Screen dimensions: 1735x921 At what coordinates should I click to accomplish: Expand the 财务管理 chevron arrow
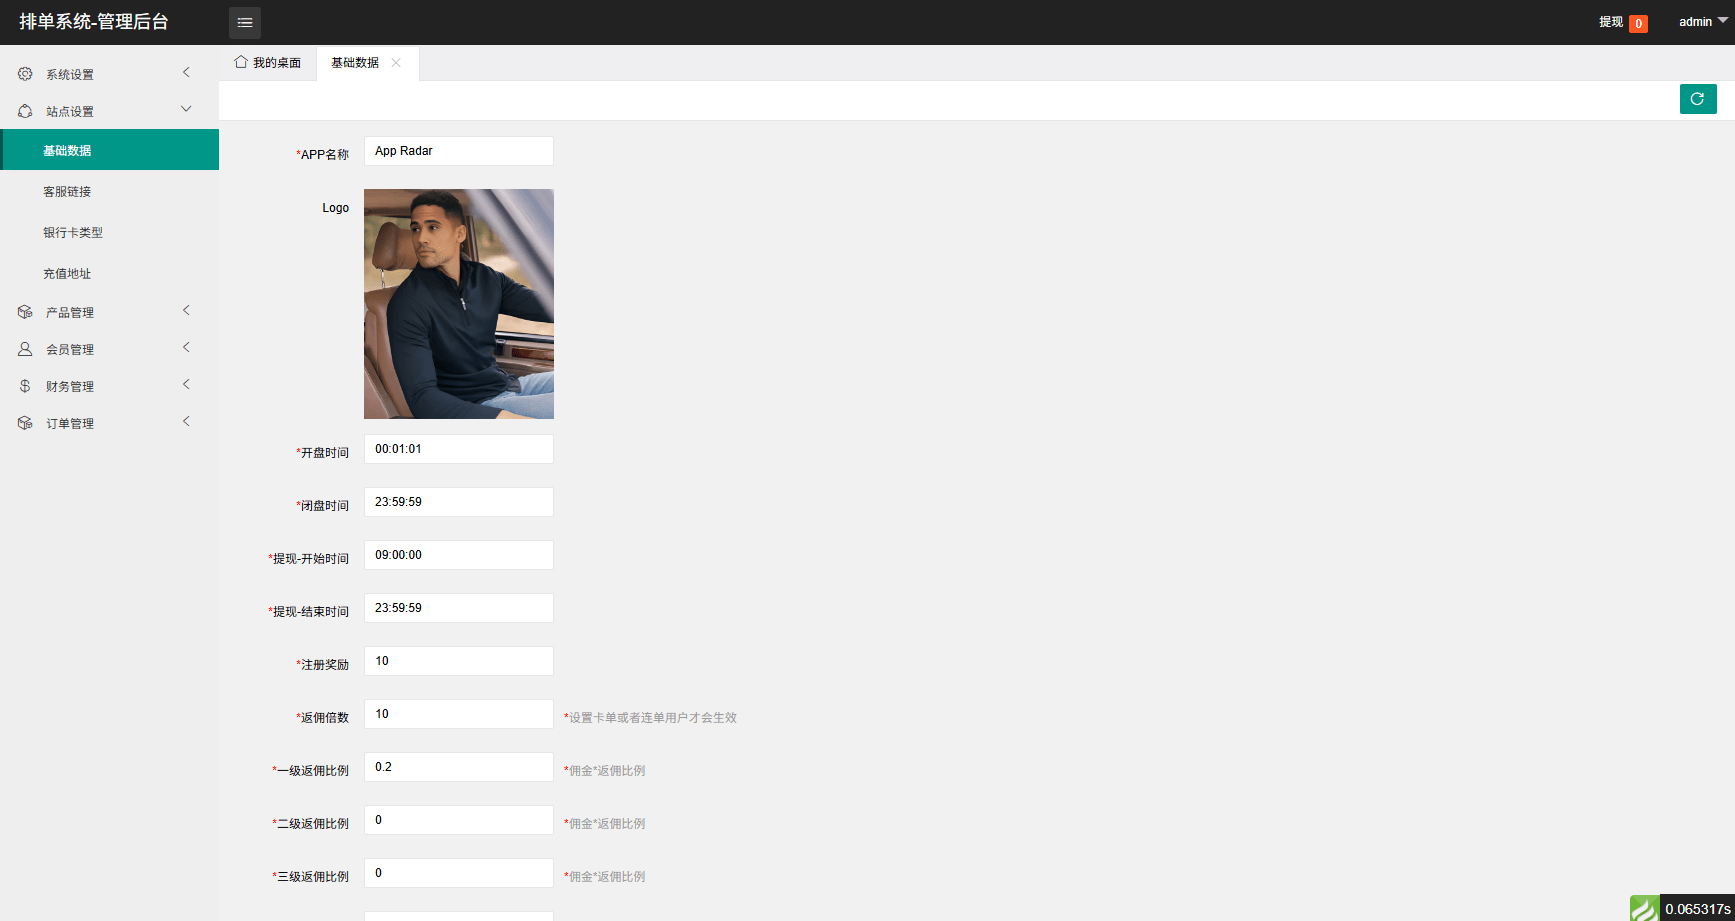tap(186, 384)
